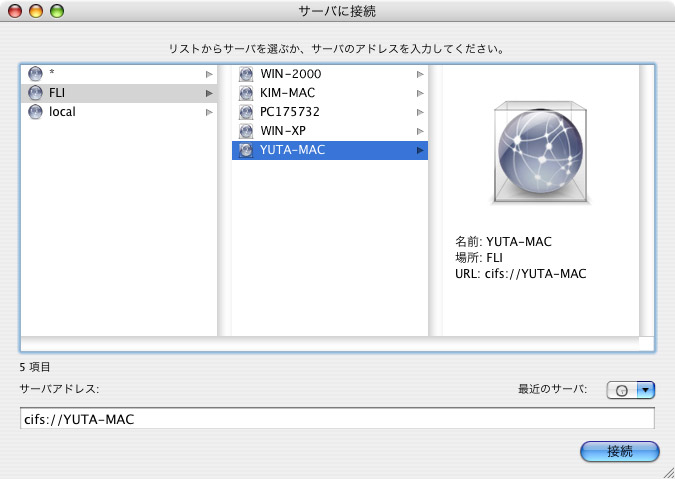The image size is (675, 479).
Task: Click the globe icon next to FLI
Action: pyautogui.click(x=35, y=93)
